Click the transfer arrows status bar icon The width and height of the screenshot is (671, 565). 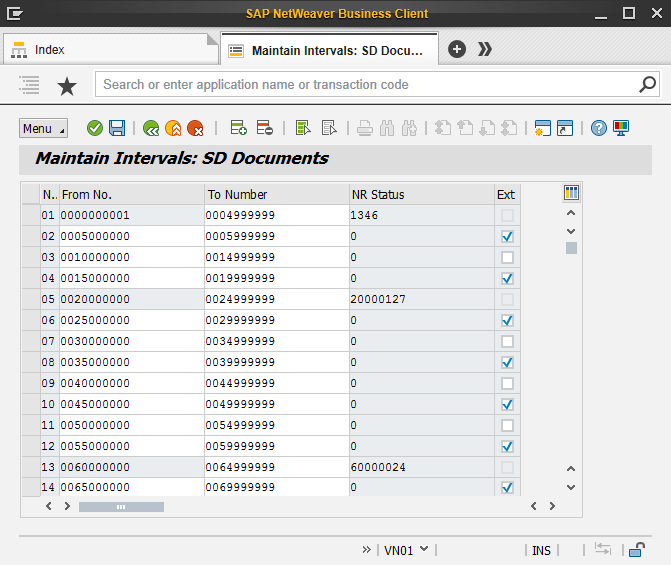point(603,549)
